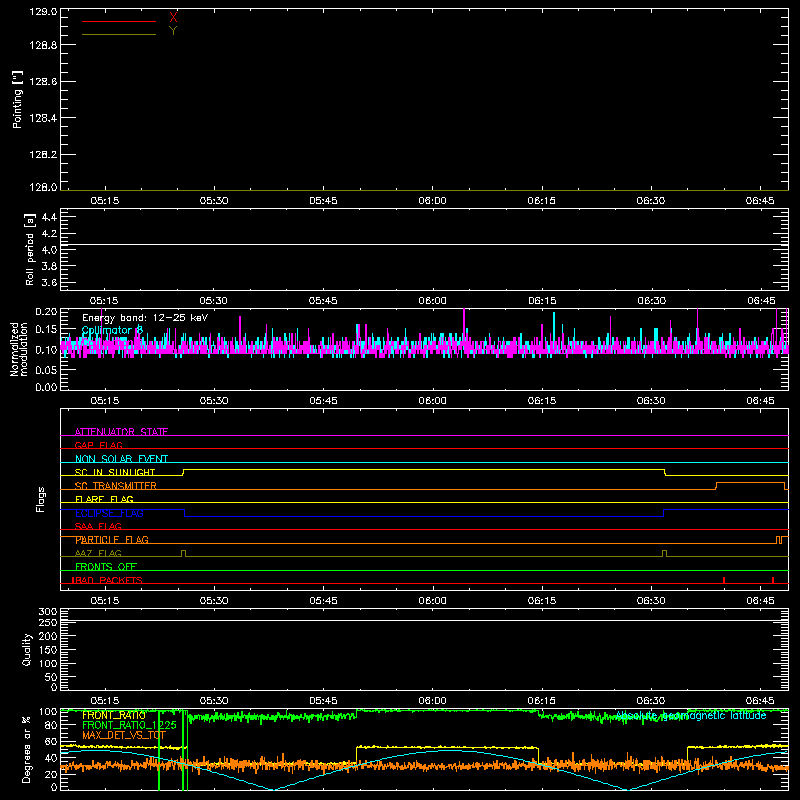The height and width of the screenshot is (800, 800).
Task: Click the SC_TRANSMITTER flag label
Action: tap(115, 486)
